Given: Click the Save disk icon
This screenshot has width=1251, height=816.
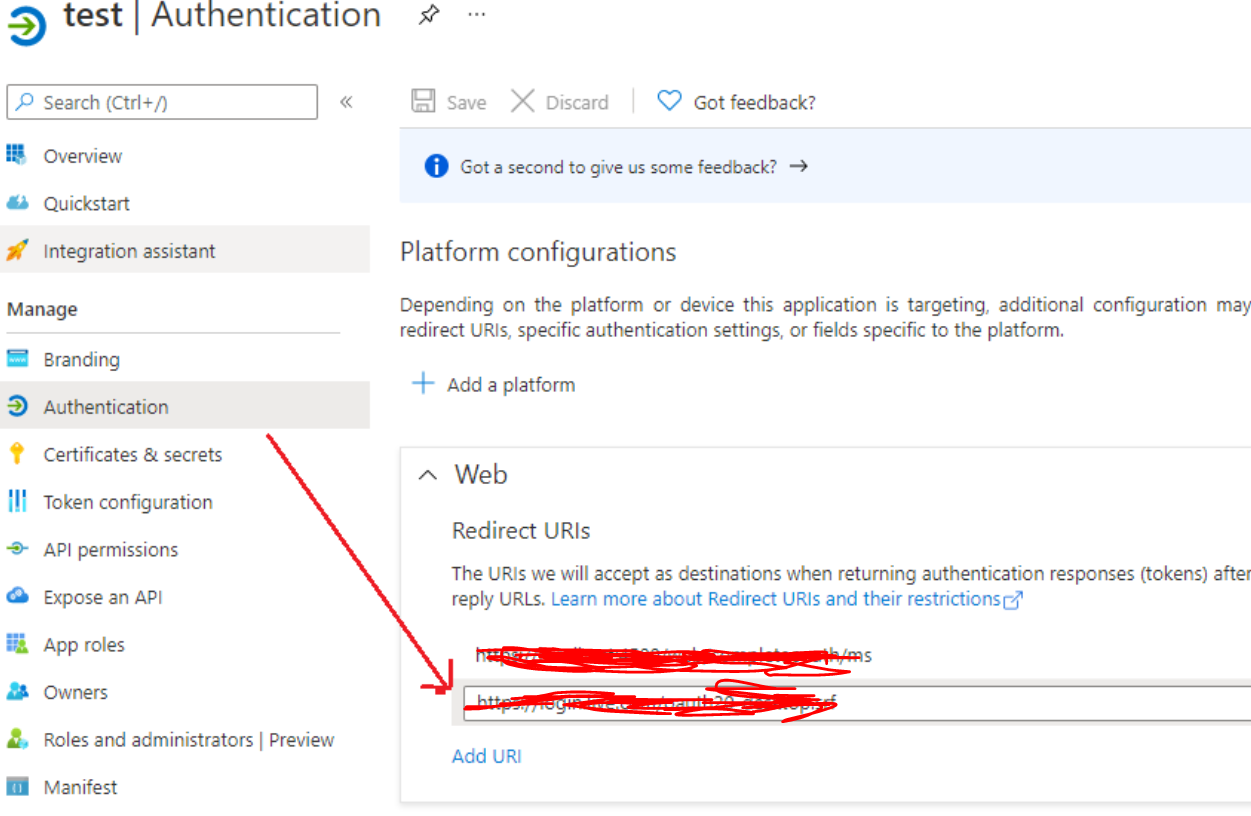Looking at the screenshot, I should tap(424, 101).
